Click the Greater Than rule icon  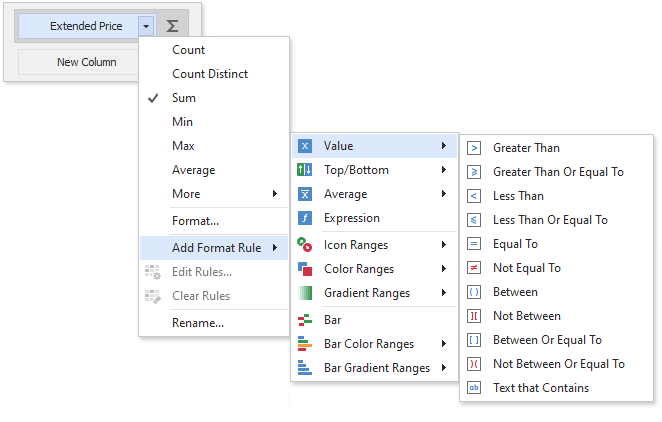pos(474,148)
